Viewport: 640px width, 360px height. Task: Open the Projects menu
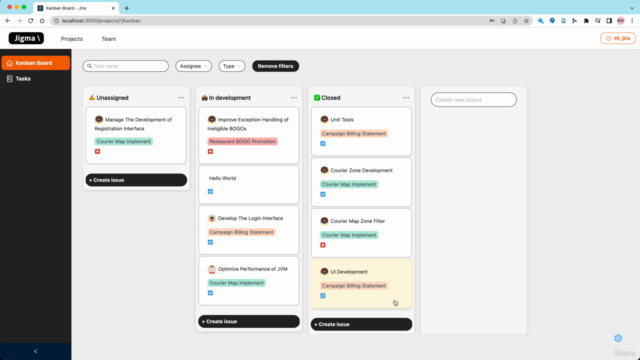72,39
